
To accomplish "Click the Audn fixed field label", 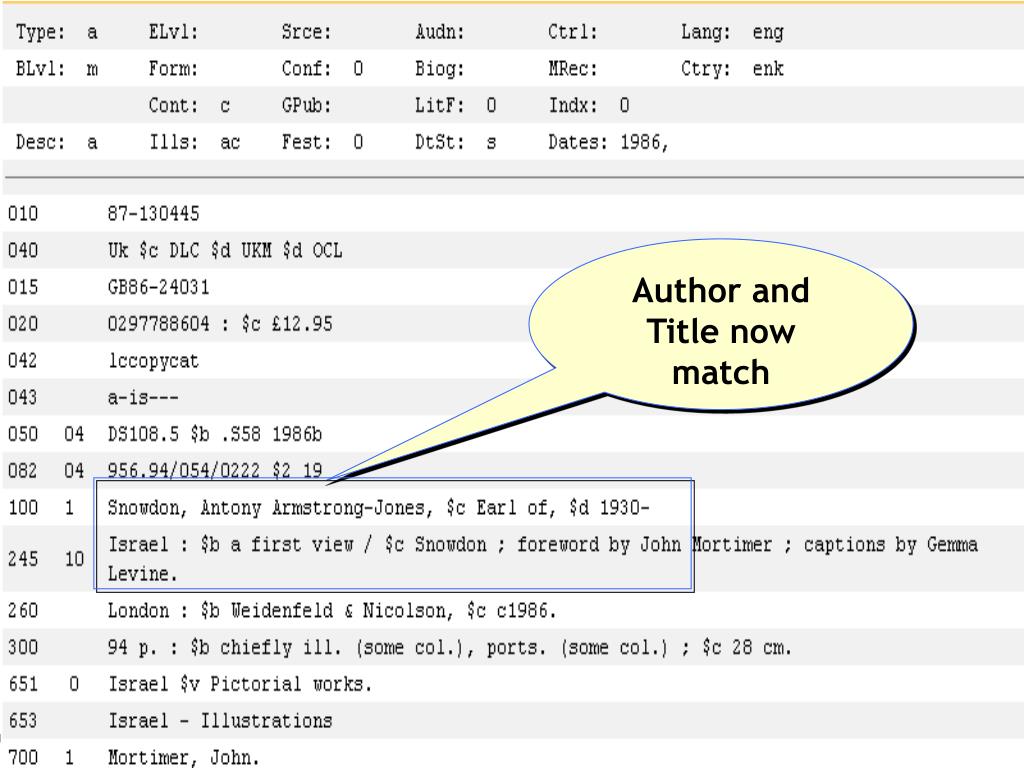I will click(440, 32).
